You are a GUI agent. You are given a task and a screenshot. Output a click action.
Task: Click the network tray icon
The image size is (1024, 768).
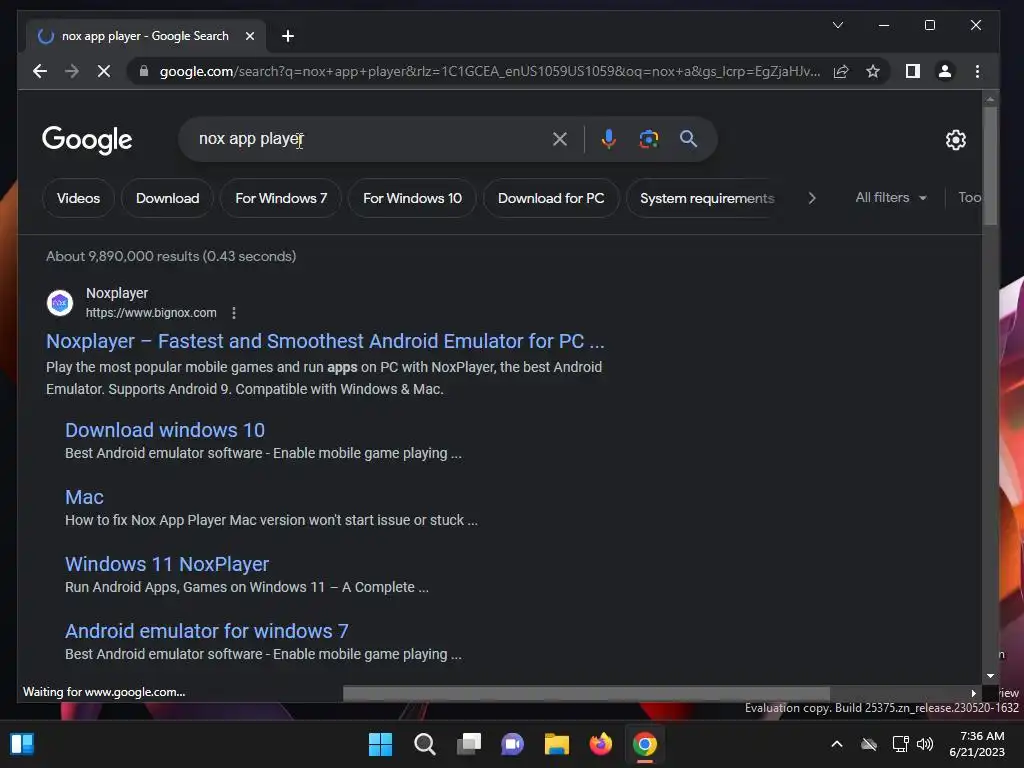[901, 744]
